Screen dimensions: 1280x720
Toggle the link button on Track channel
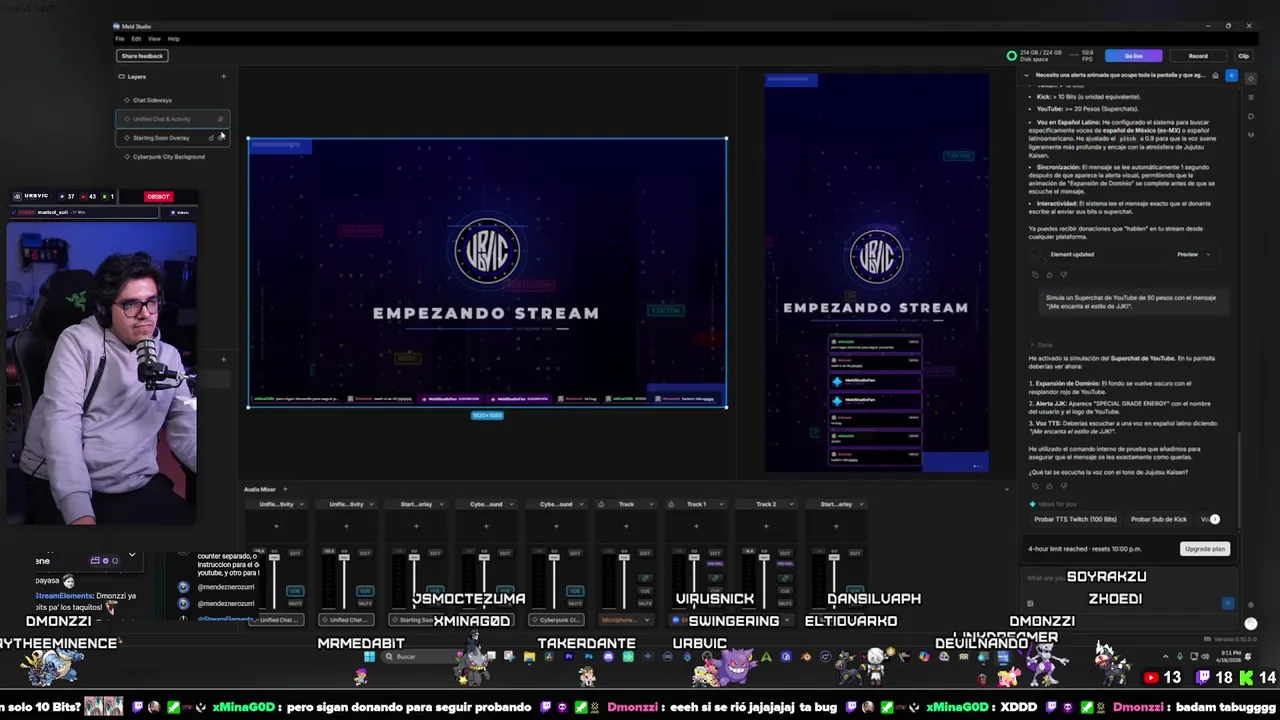pos(645,578)
